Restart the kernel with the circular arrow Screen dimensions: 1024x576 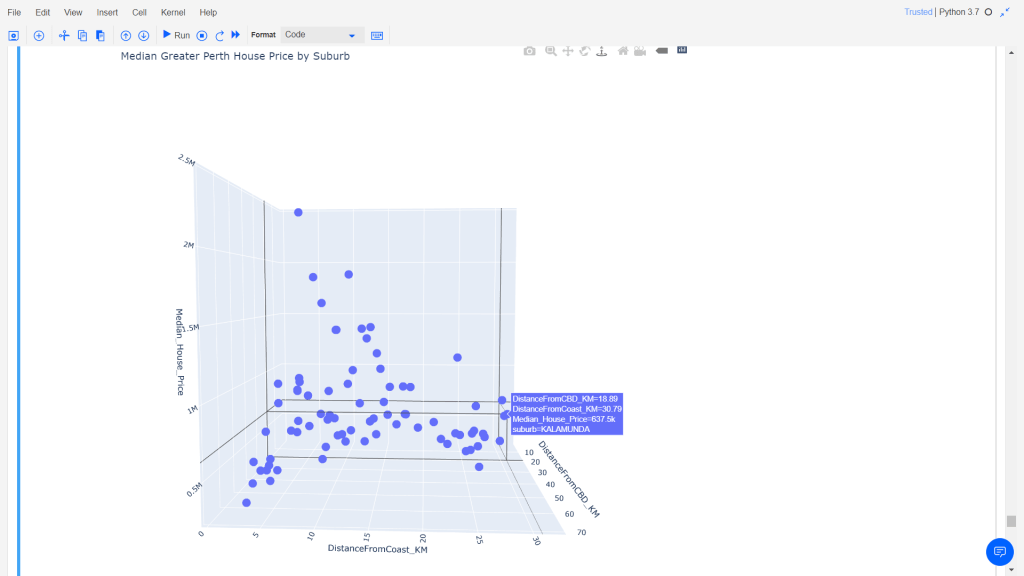tap(219, 35)
